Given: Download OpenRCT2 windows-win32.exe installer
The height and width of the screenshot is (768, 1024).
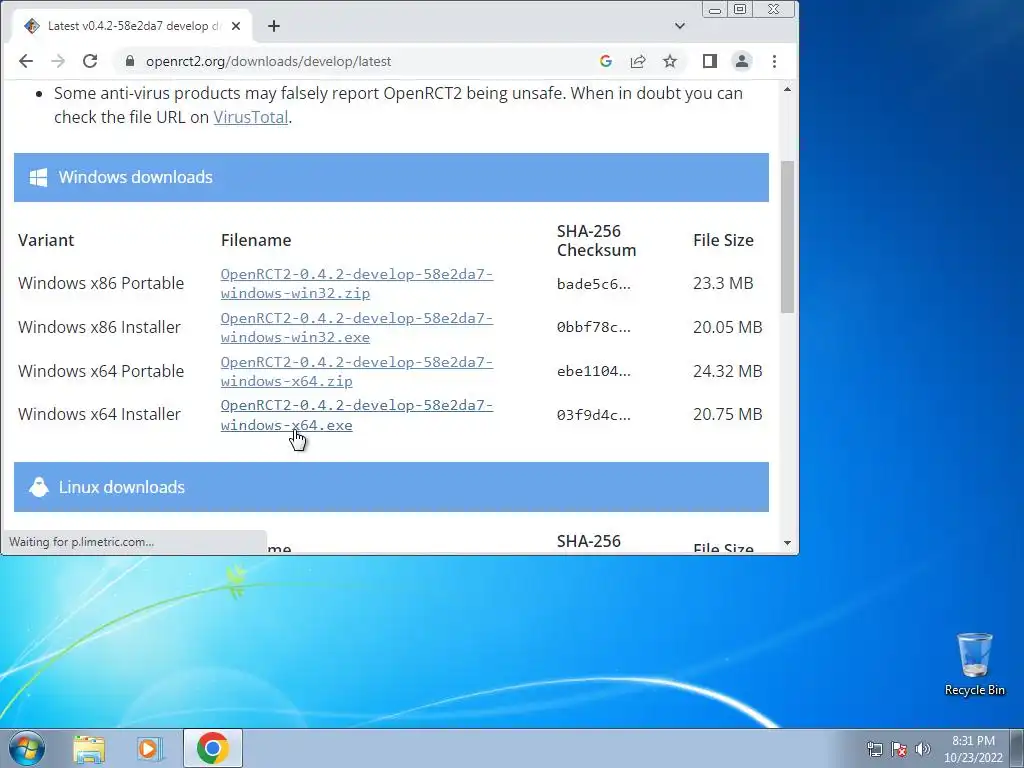Looking at the screenshot, I should tap(357, 328).
